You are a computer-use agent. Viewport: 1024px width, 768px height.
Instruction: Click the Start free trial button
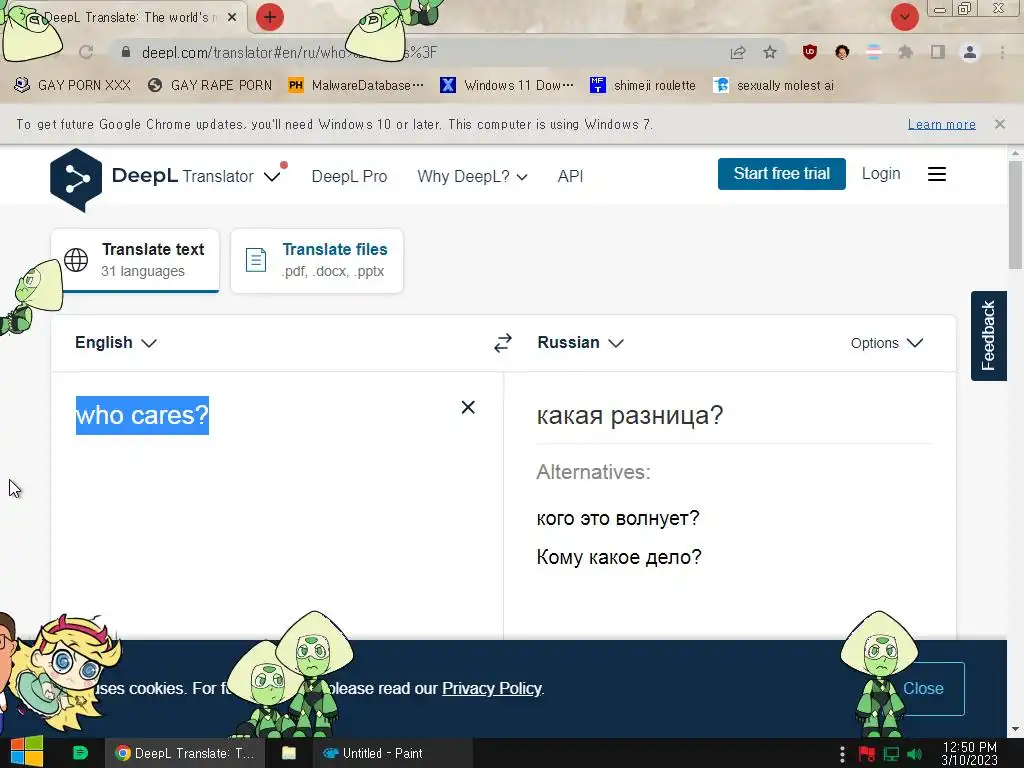(x=782, y=174)
